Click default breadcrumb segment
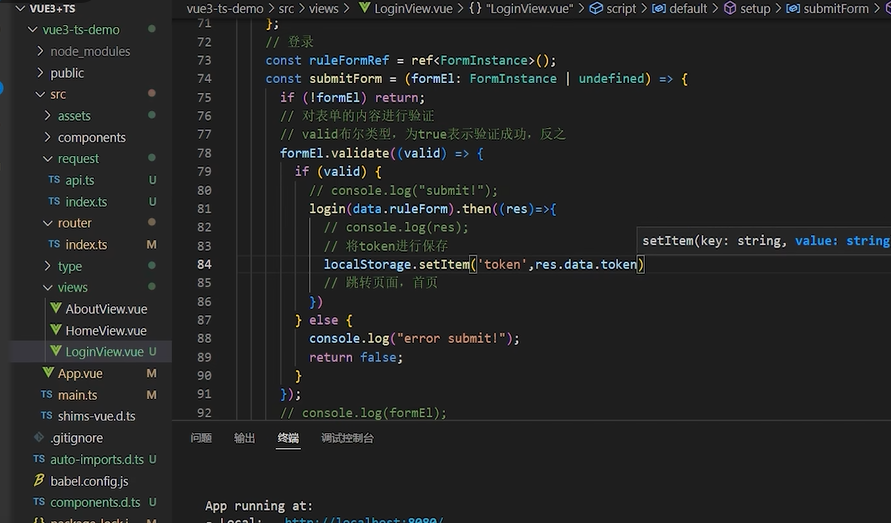The image size is (891, 523). (688, 9)
